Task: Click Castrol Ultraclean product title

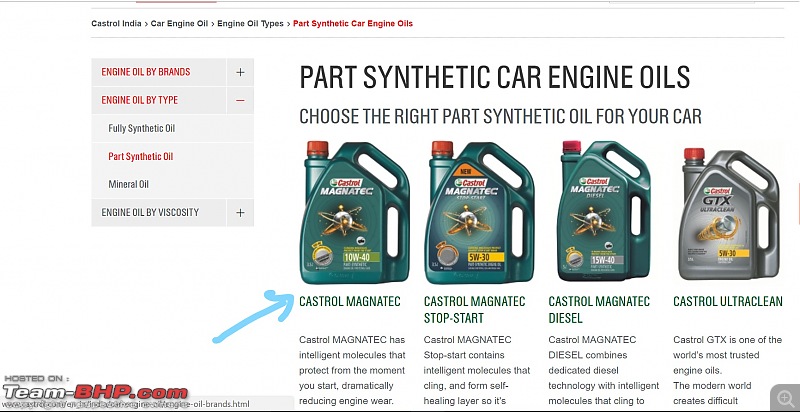Action: tap(728, 301)
